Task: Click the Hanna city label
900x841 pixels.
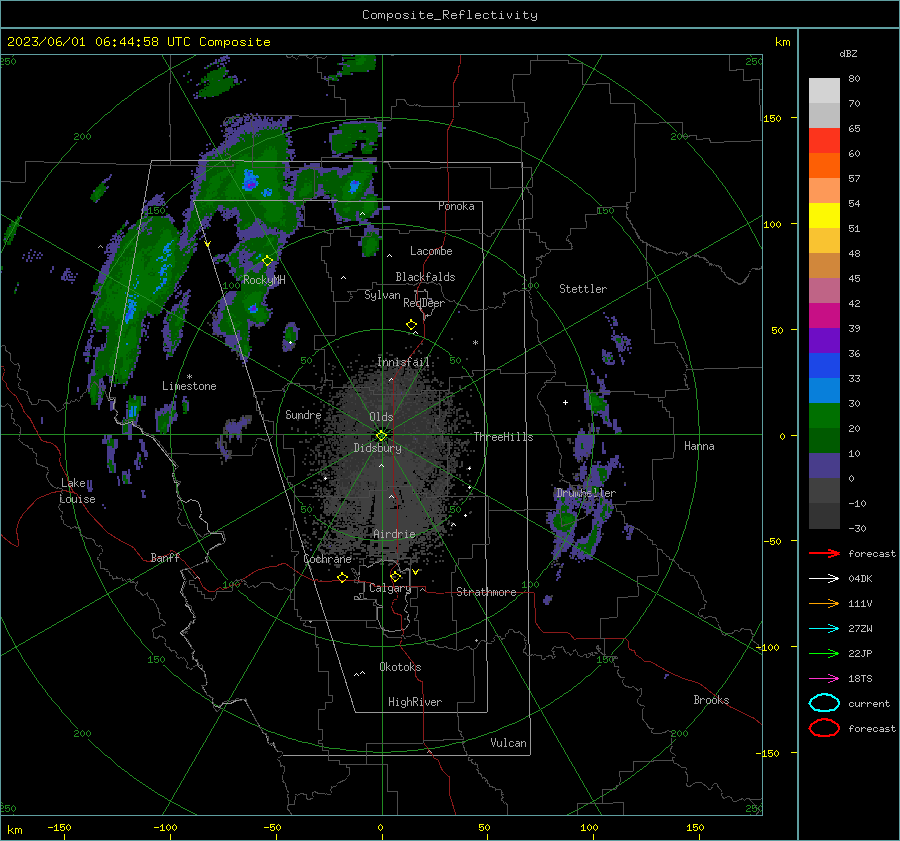Action: [699, 446]
